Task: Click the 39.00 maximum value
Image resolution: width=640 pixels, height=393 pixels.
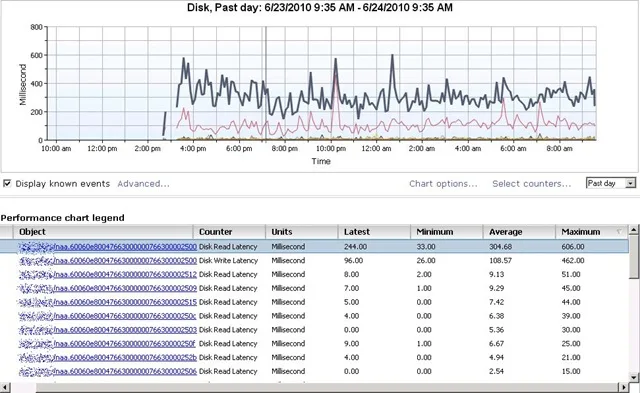Action: (571, 316)
